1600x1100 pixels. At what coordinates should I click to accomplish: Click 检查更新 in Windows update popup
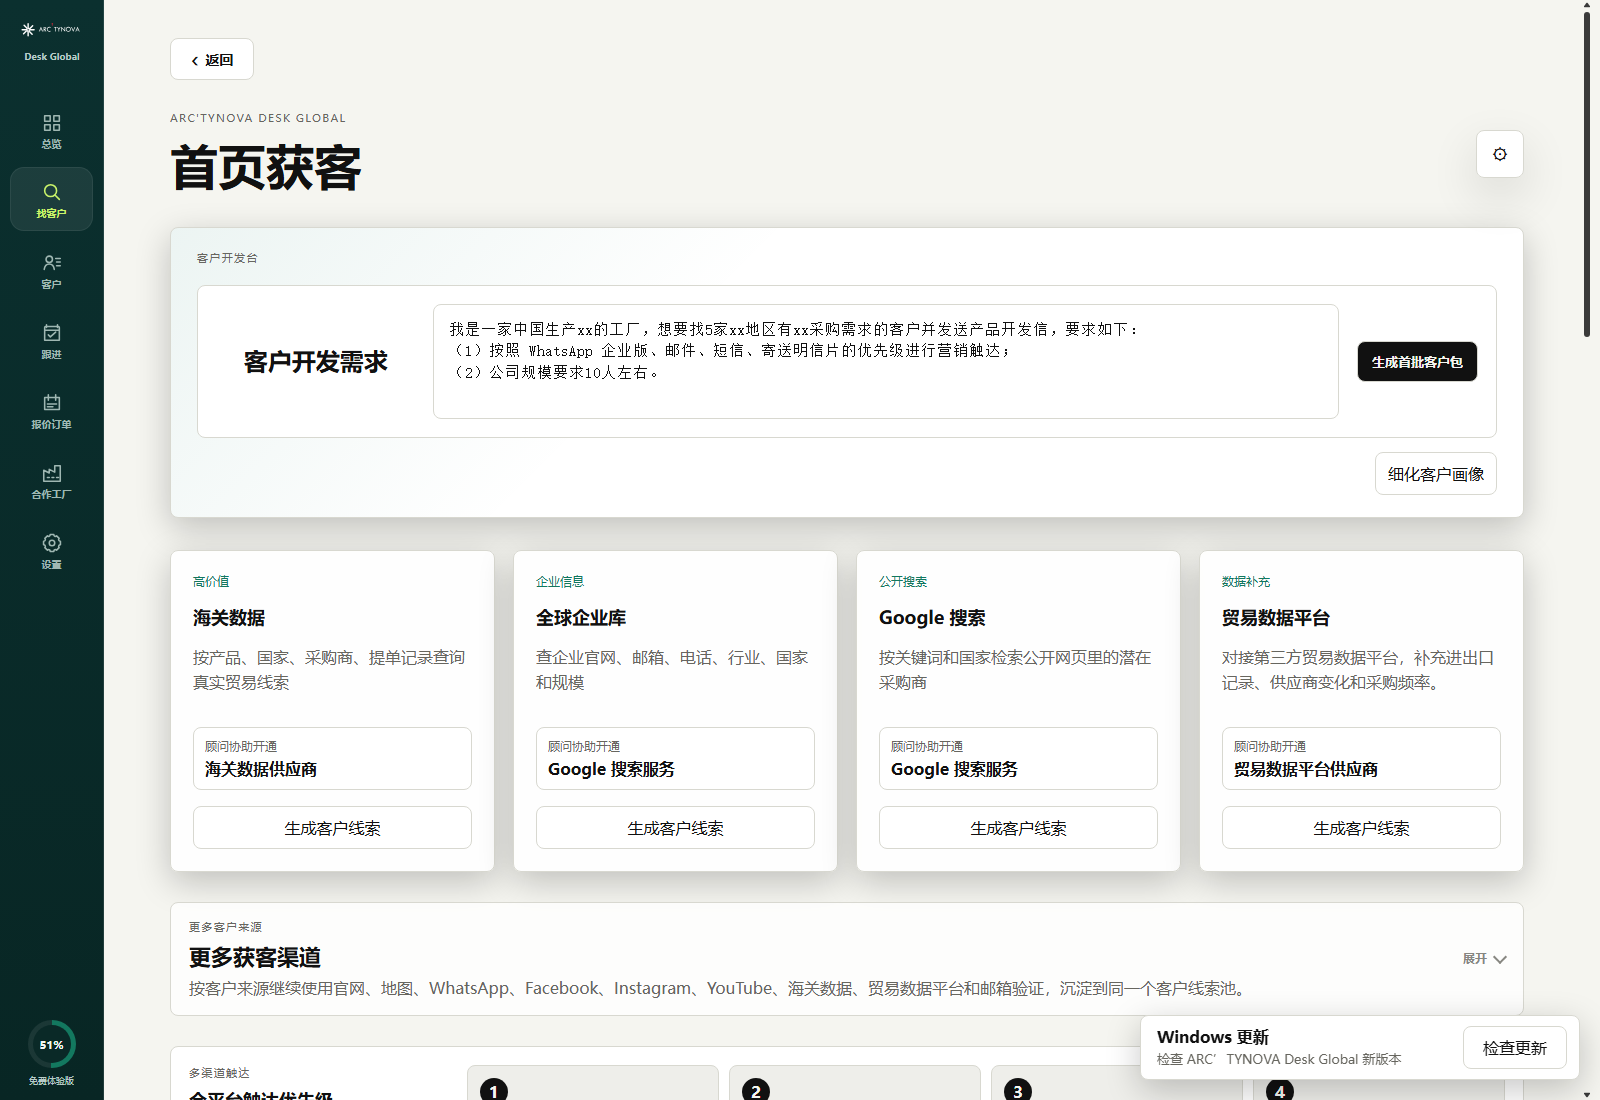(1514, 1048)
